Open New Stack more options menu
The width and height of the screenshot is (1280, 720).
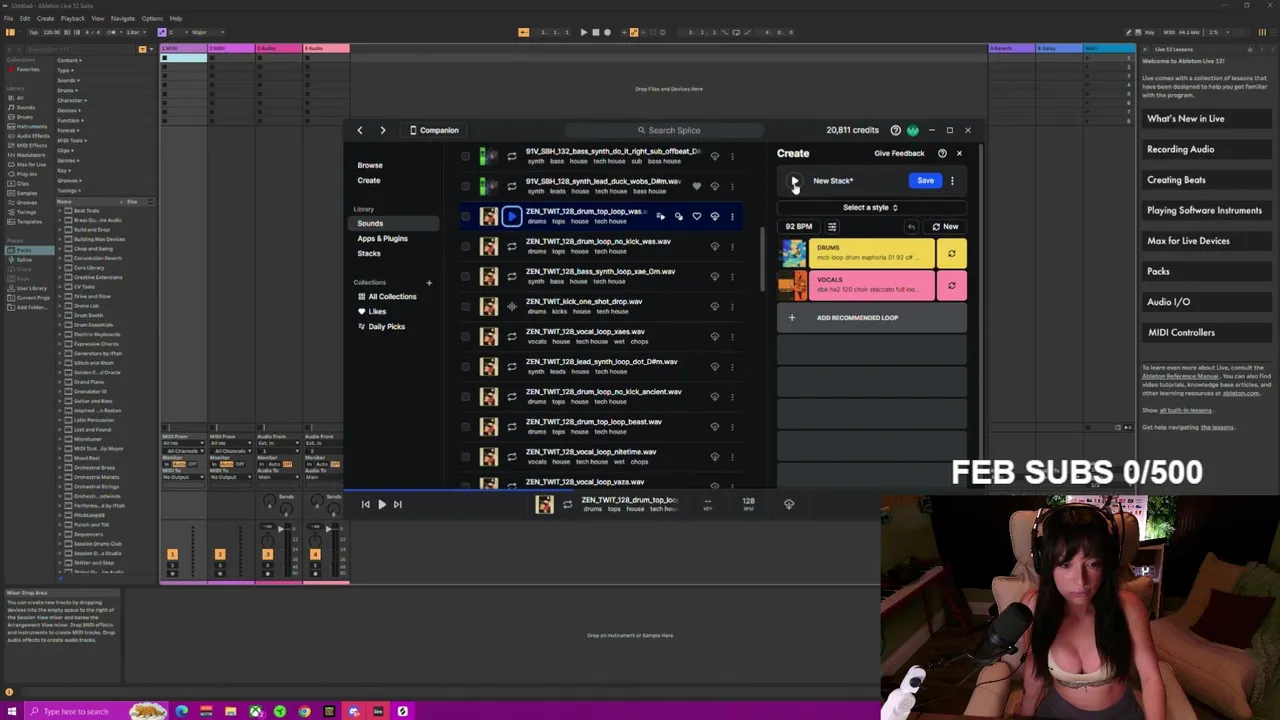[x=952, y=181]
